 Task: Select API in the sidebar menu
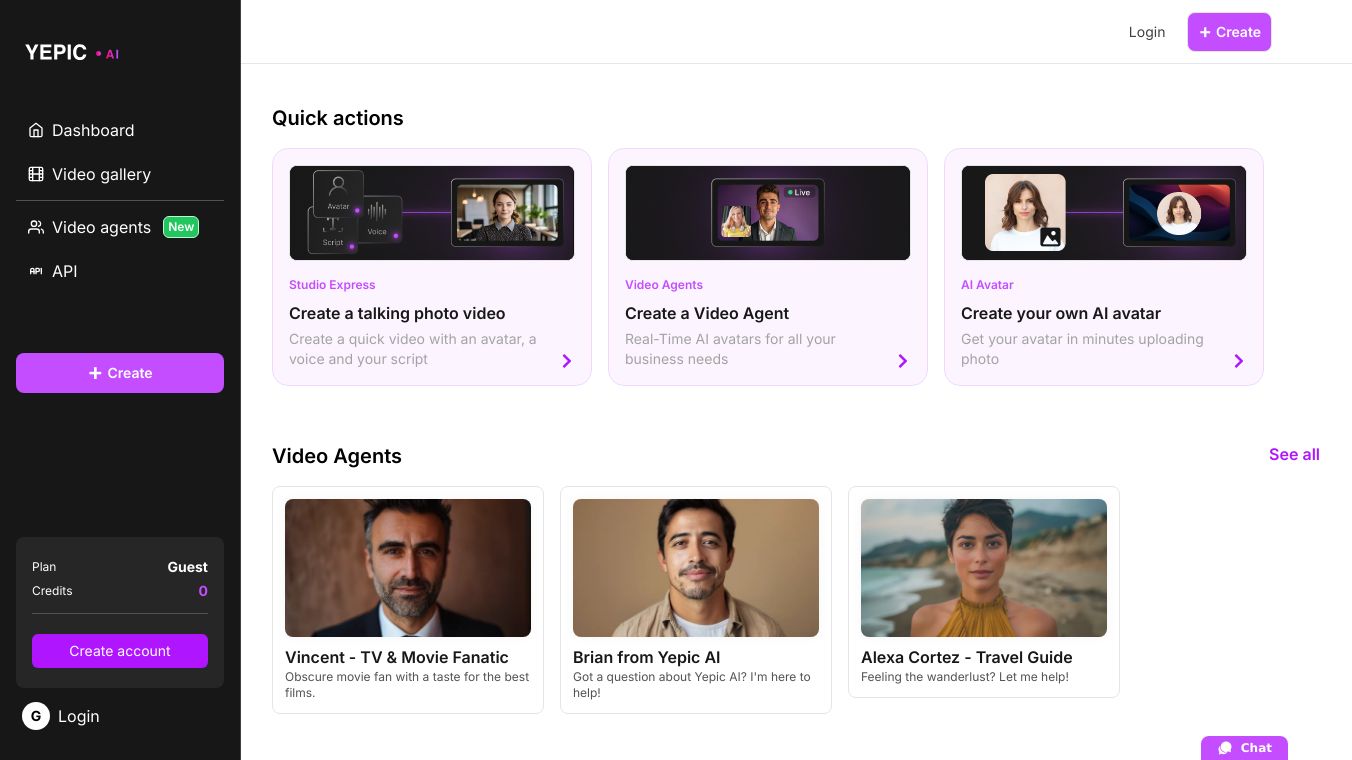click(x=64, y=271)
